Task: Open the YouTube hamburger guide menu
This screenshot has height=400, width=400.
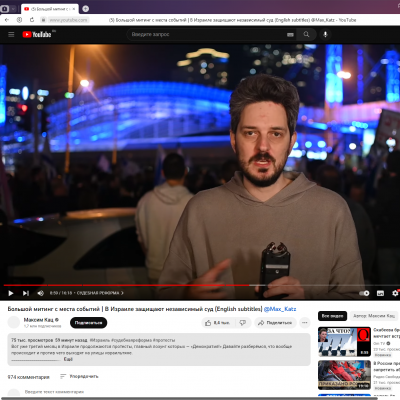Action: pos(11,34)
